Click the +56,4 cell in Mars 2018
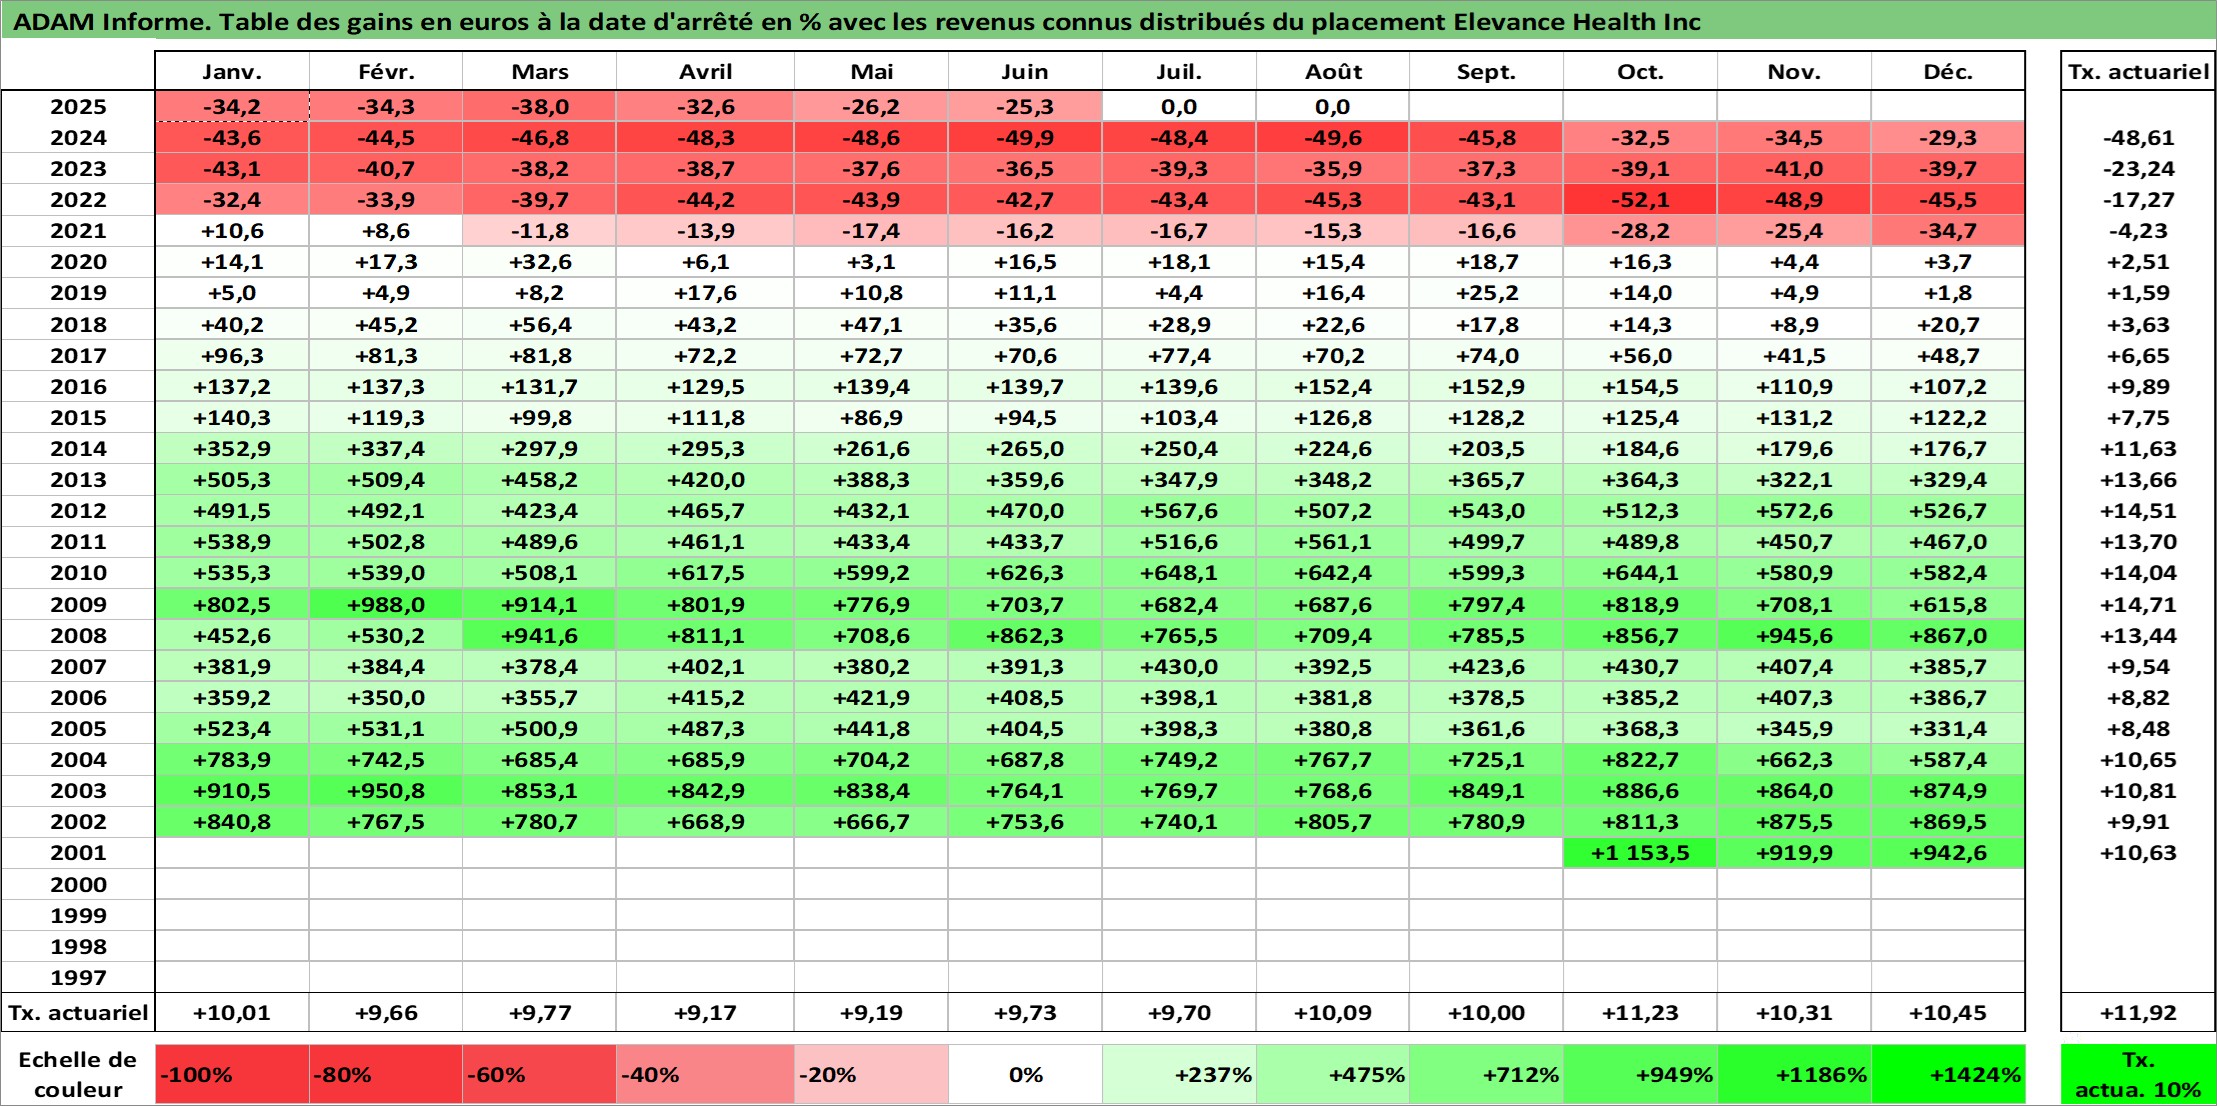This screenshot has width=2217, height=1106. [539, 325]
